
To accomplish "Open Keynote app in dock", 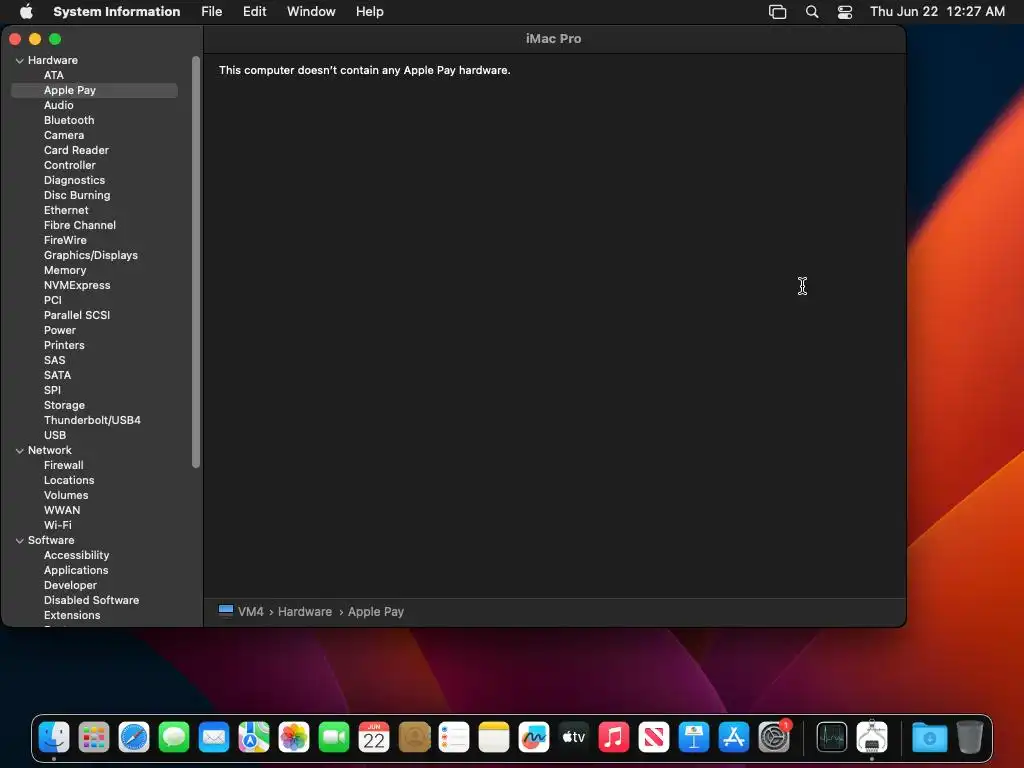I will coord(694,737).
